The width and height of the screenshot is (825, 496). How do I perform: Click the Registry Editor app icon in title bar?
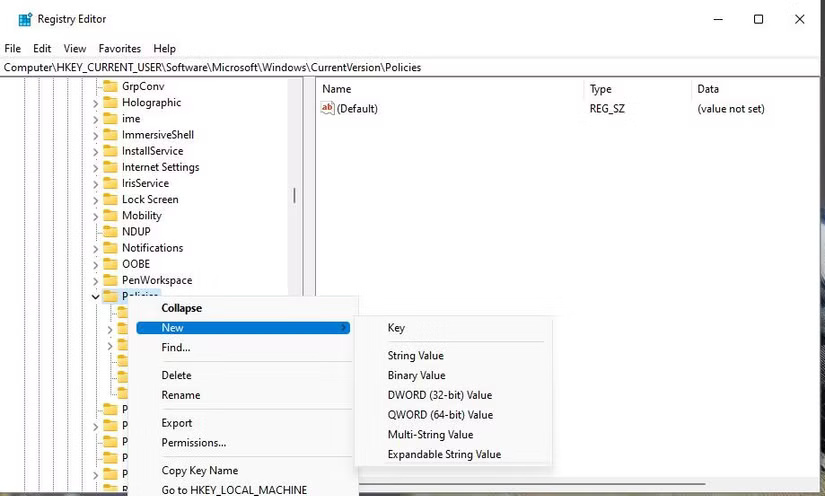click(x=25, y=19)
